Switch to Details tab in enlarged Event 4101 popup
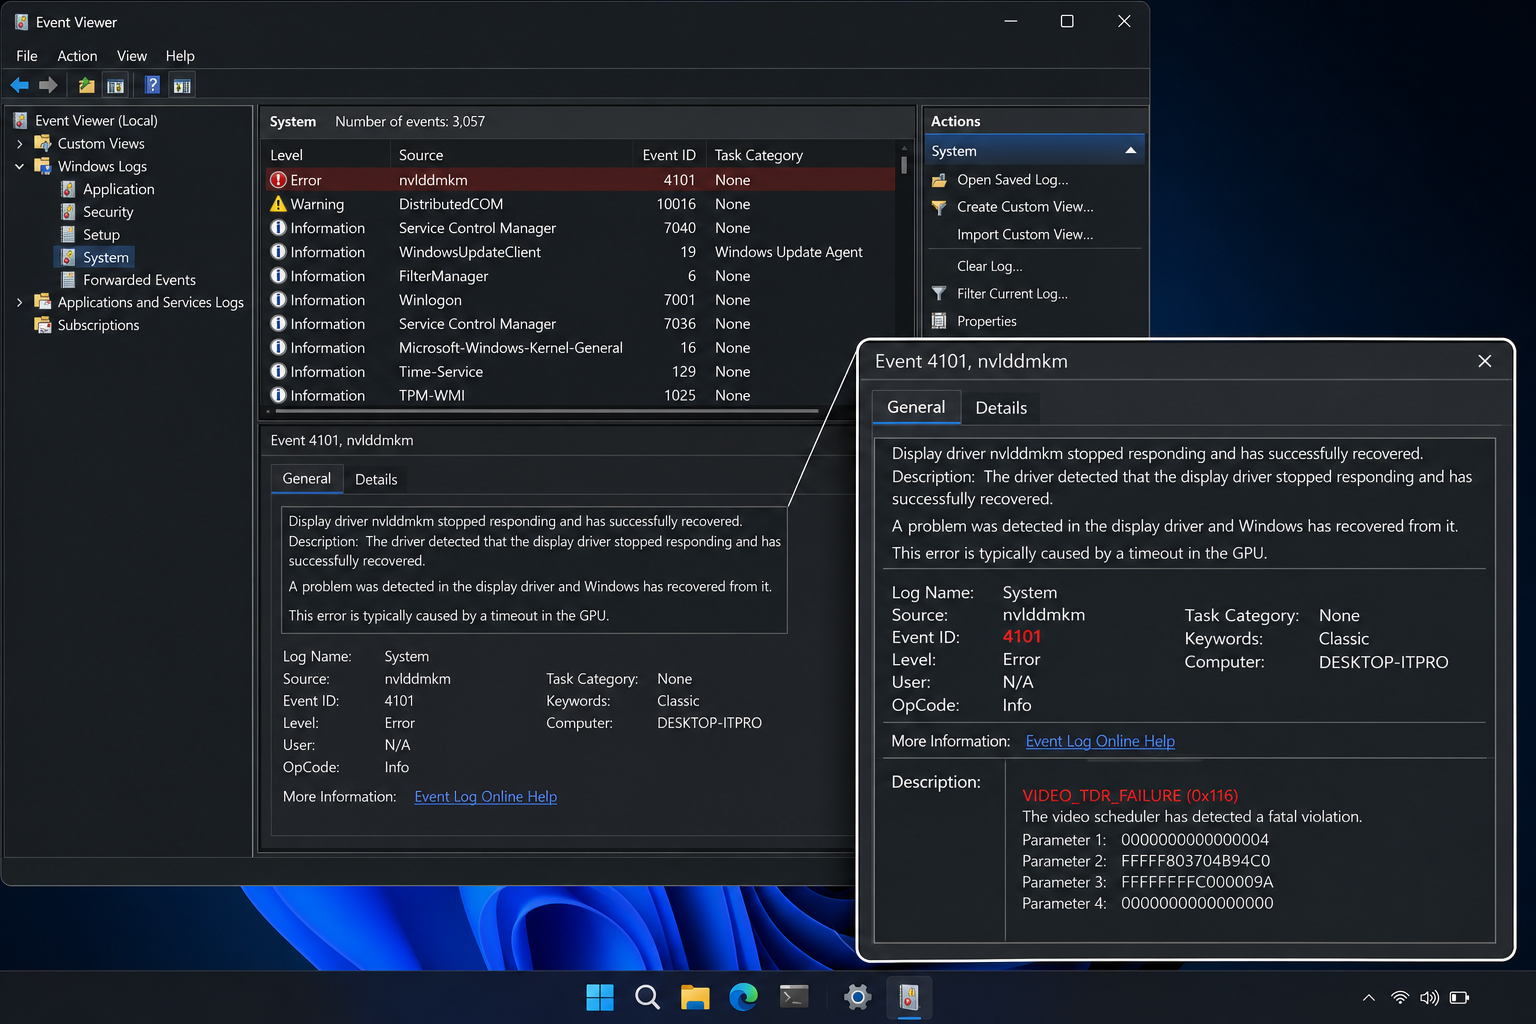The image size is (1536, 1024). coord(1001,408)
